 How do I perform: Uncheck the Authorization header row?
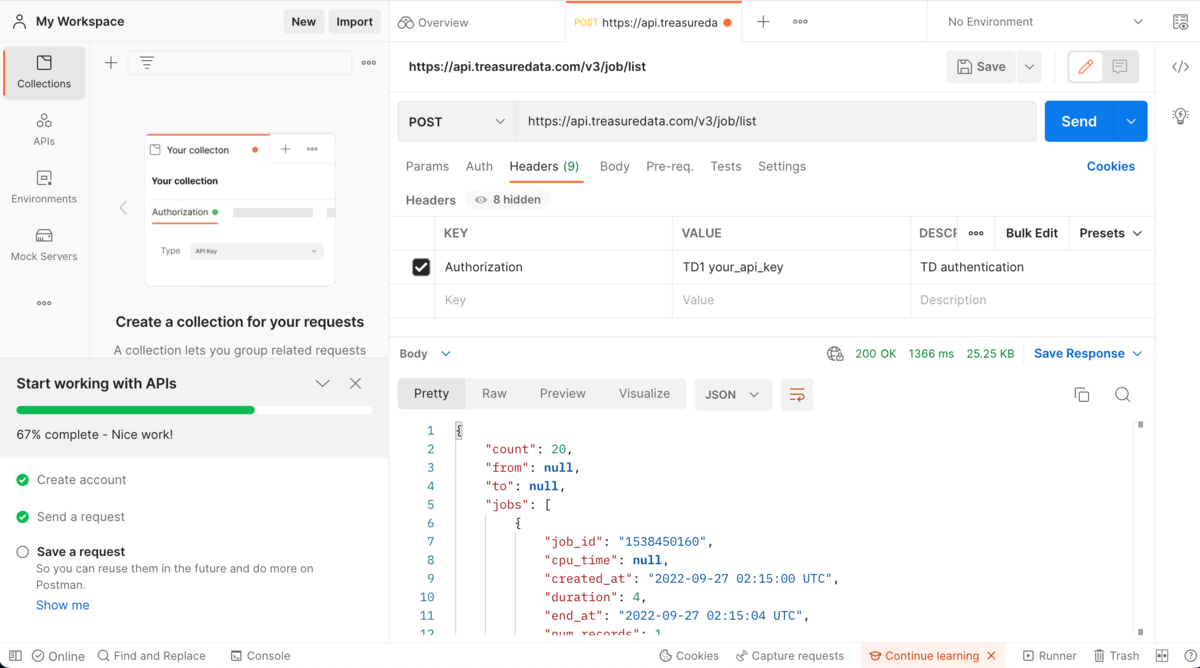pos(421,267)
